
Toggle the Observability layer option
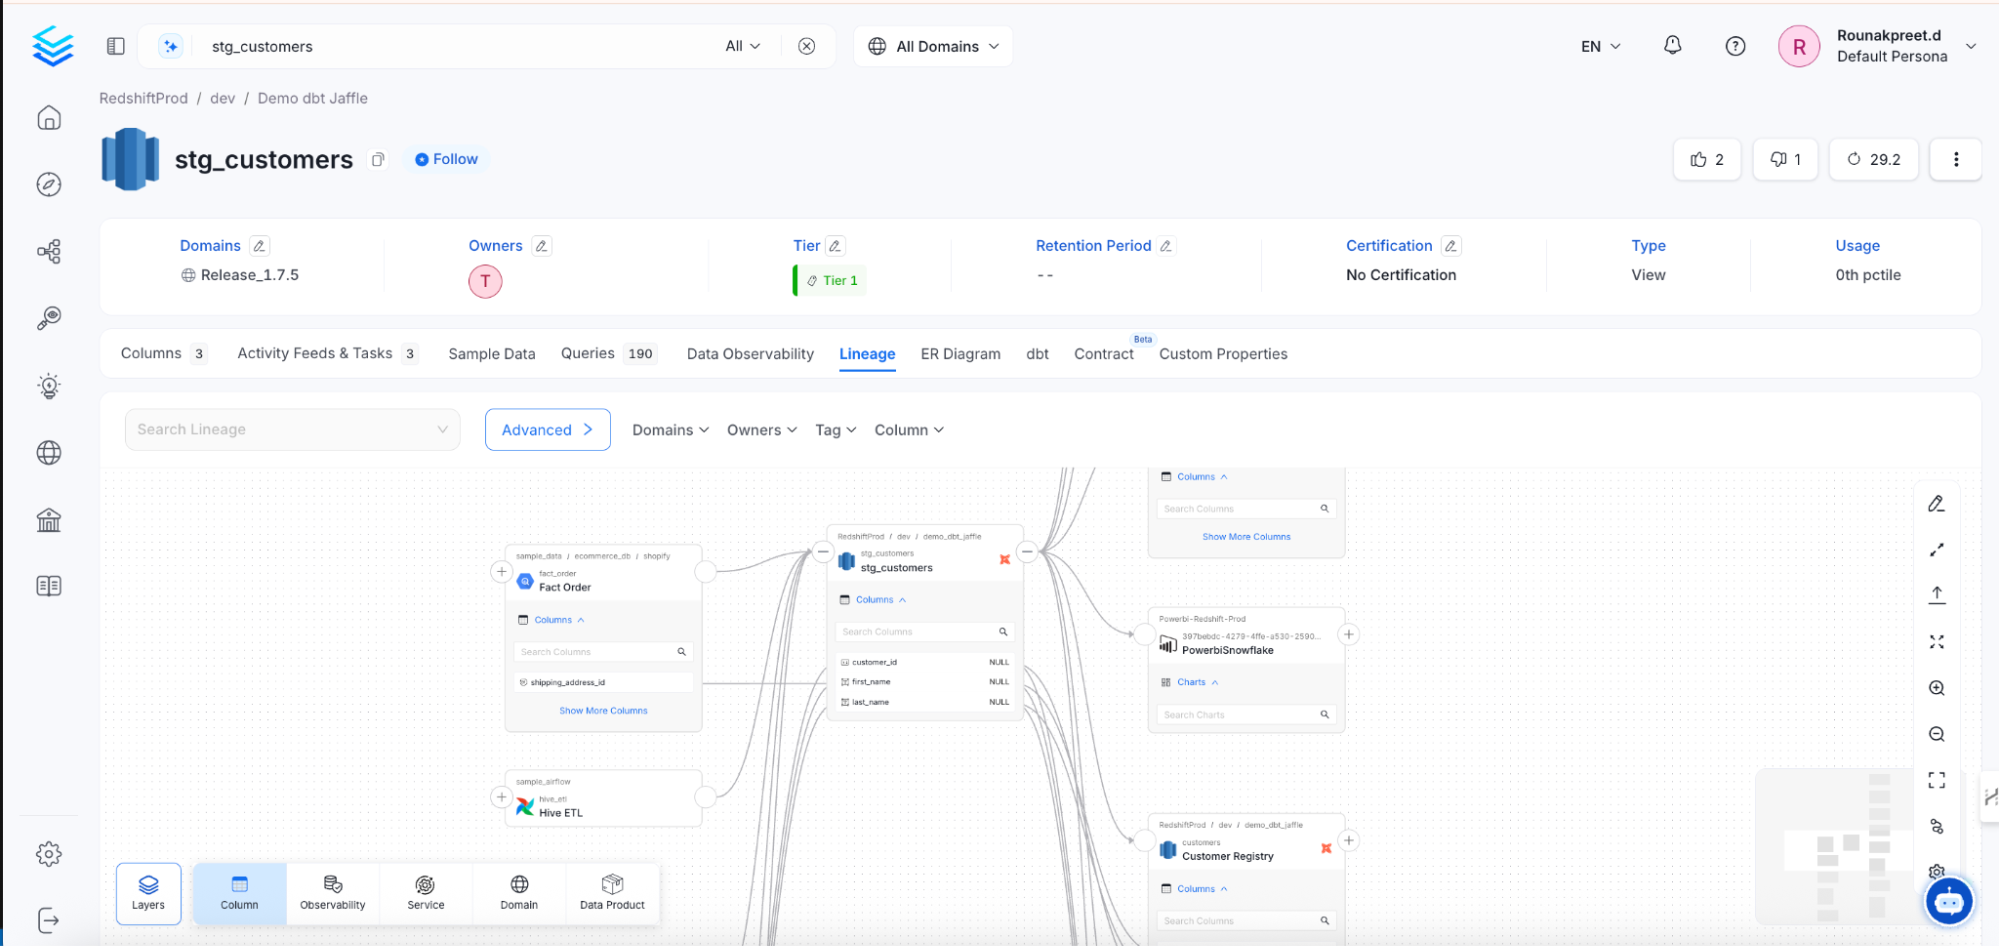332,893
